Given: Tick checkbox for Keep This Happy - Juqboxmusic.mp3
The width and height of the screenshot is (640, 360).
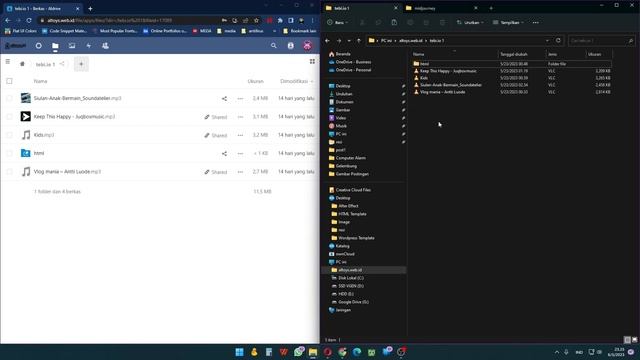Looking at the screenshot, I should (9, 117).
